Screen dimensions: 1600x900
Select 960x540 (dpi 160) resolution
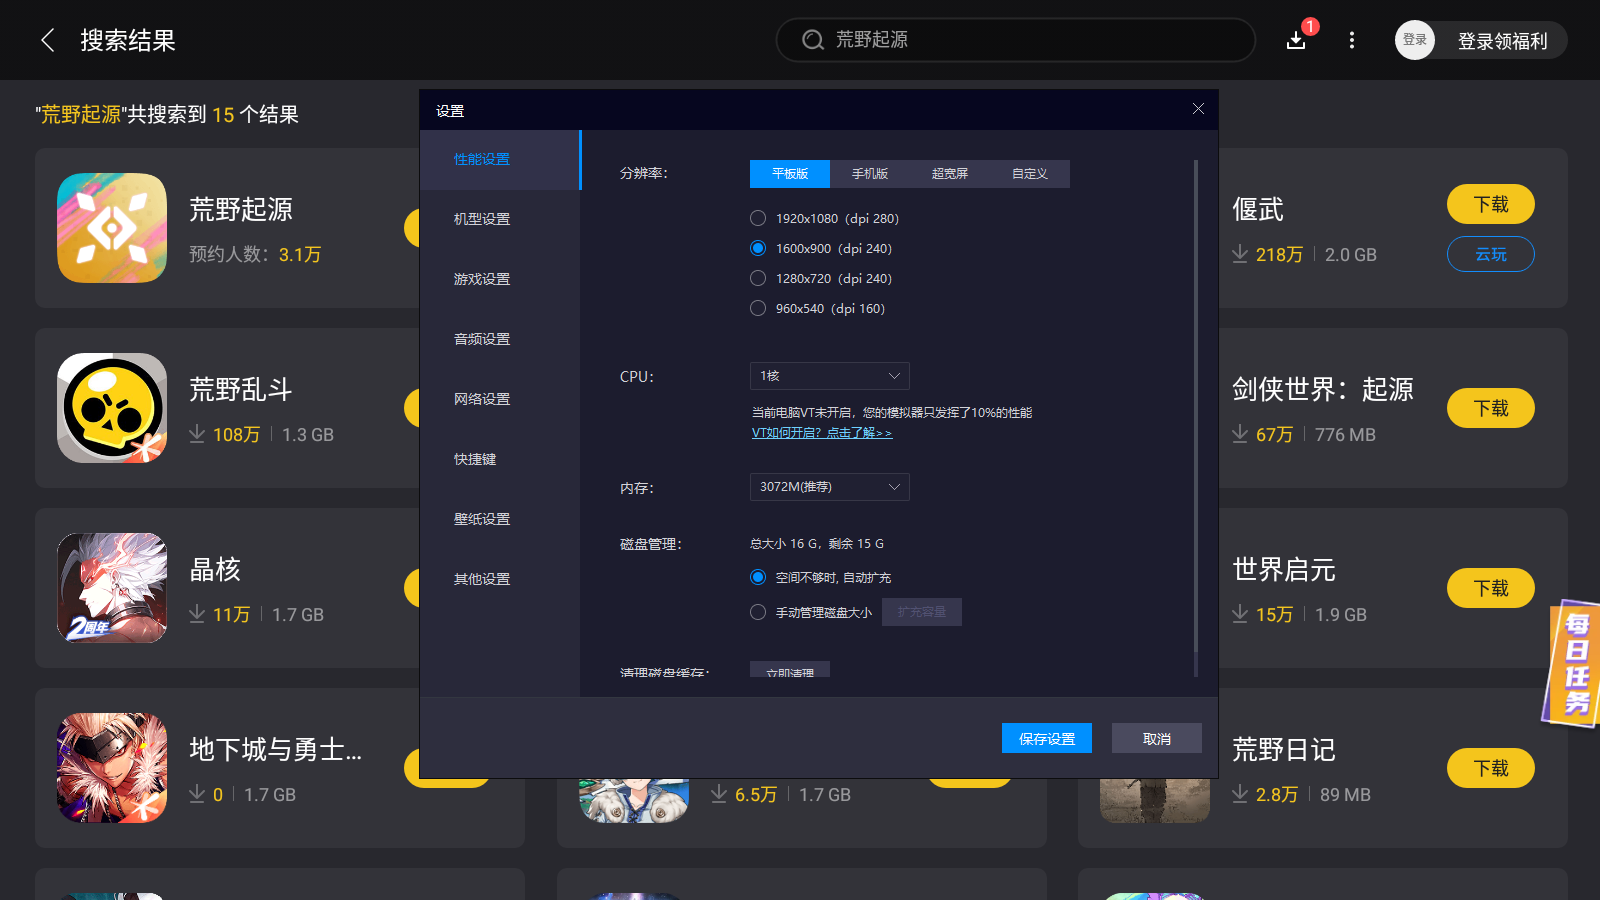pyautogui.click(x=758, y=308)
